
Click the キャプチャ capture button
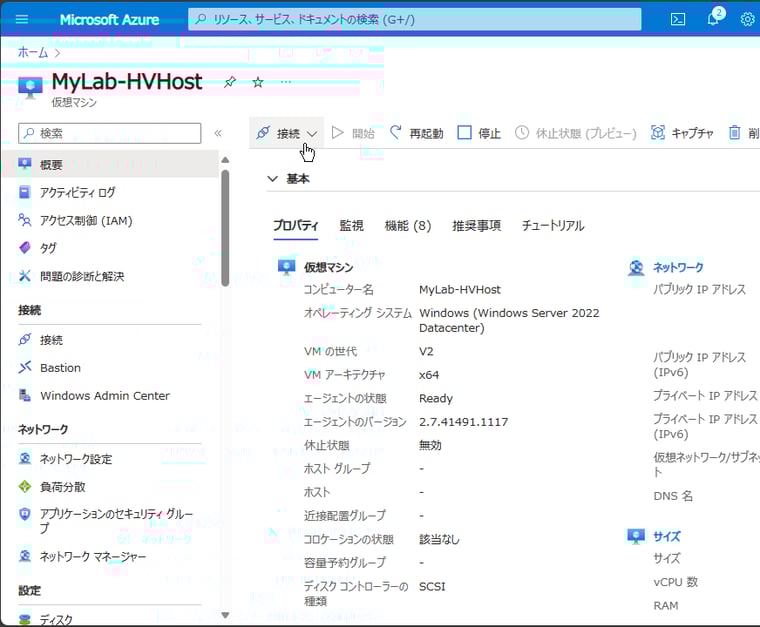pyautogui.click(x=682, y=133)
